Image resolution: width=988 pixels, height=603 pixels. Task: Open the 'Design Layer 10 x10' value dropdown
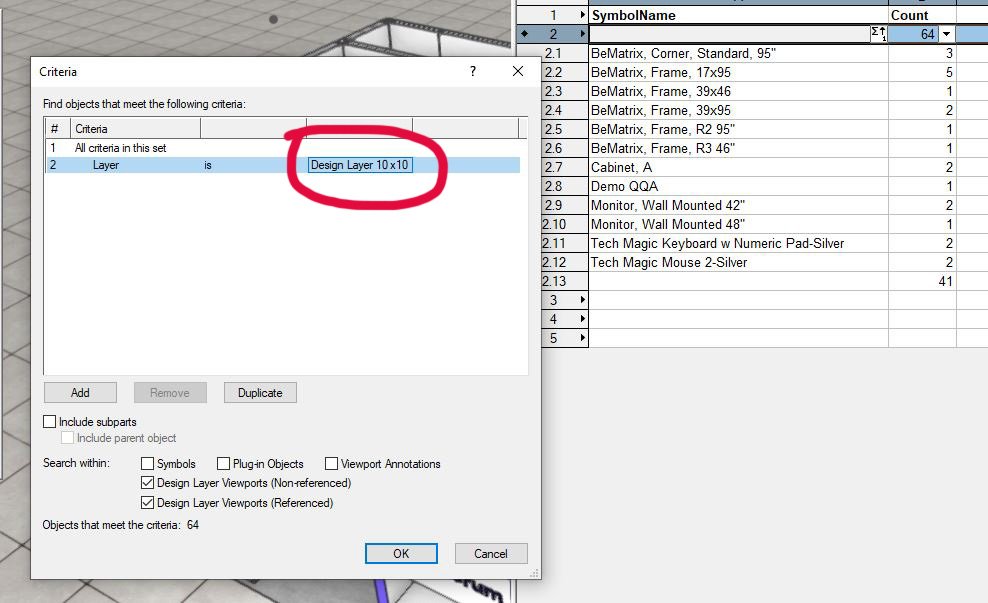[360, 164]
